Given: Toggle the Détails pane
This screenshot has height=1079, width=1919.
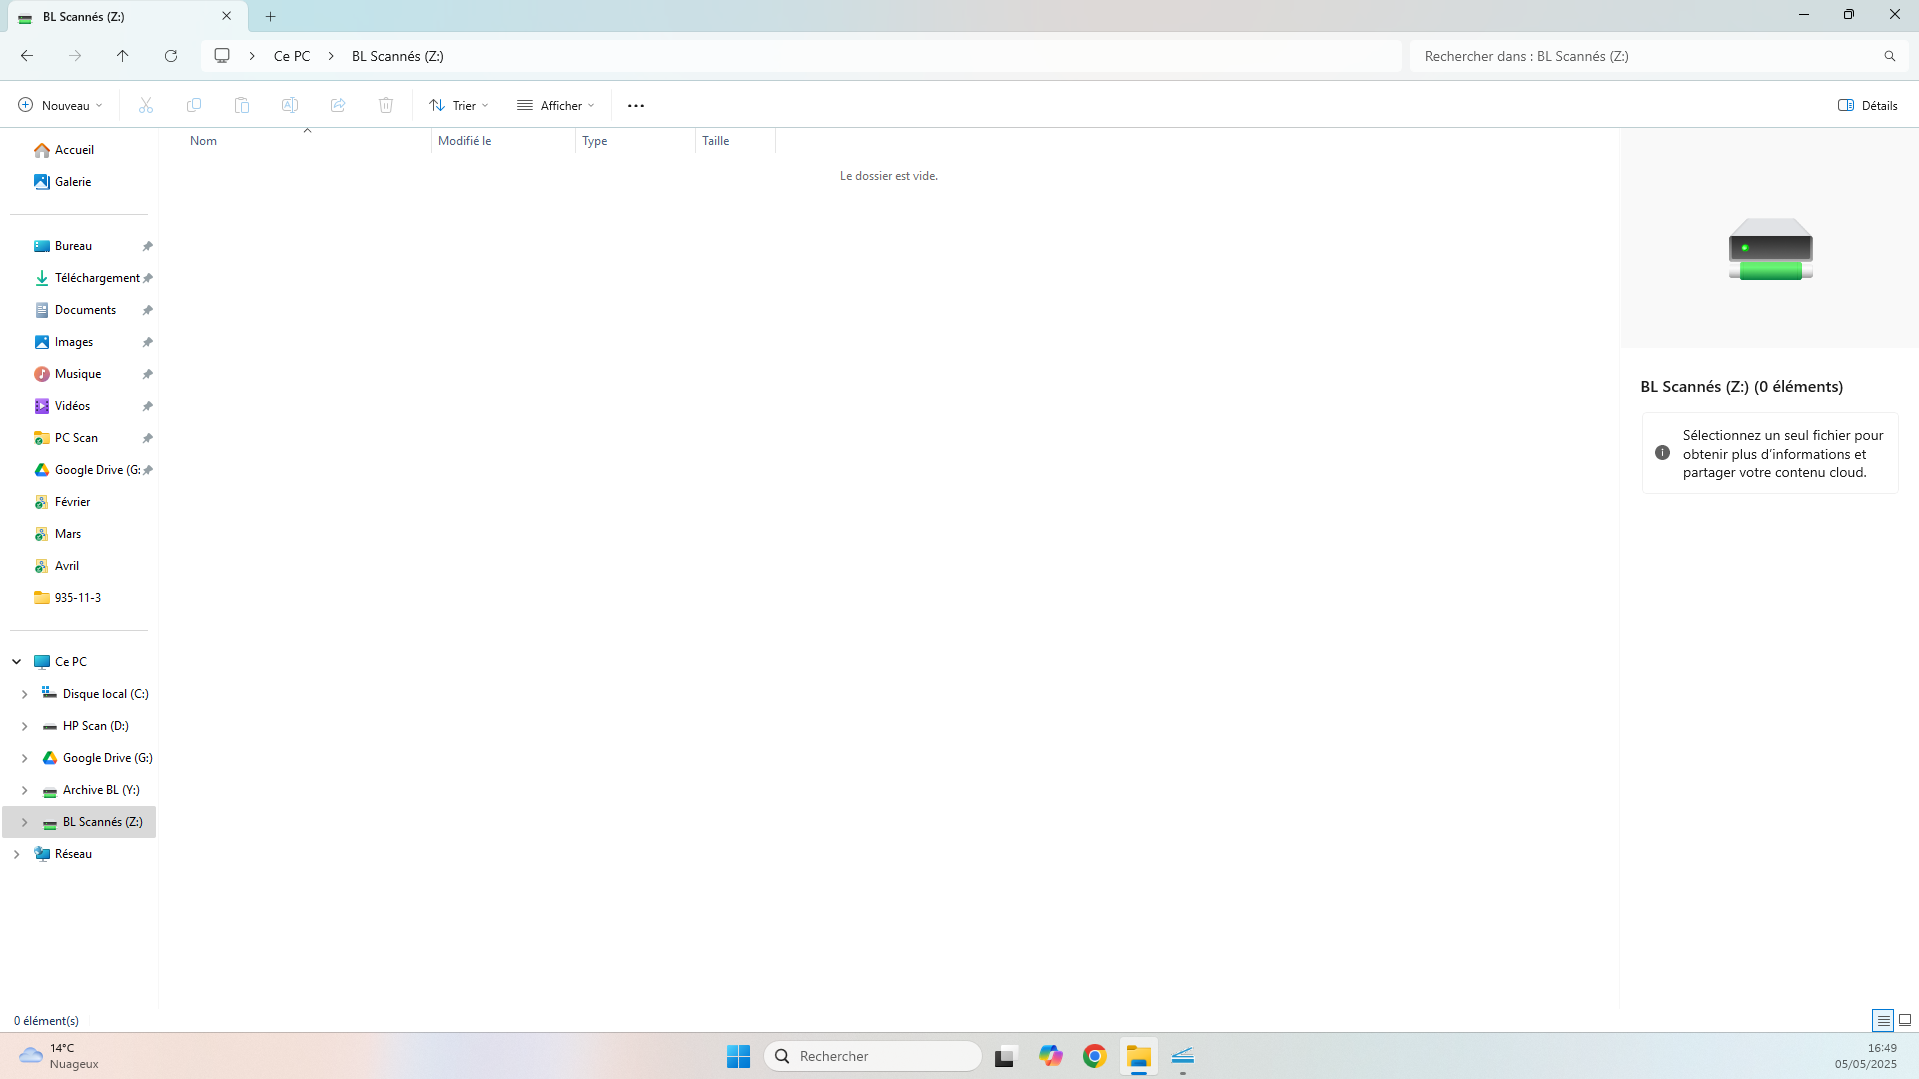Looking at the screenshot, I should tap(1868, 105).
